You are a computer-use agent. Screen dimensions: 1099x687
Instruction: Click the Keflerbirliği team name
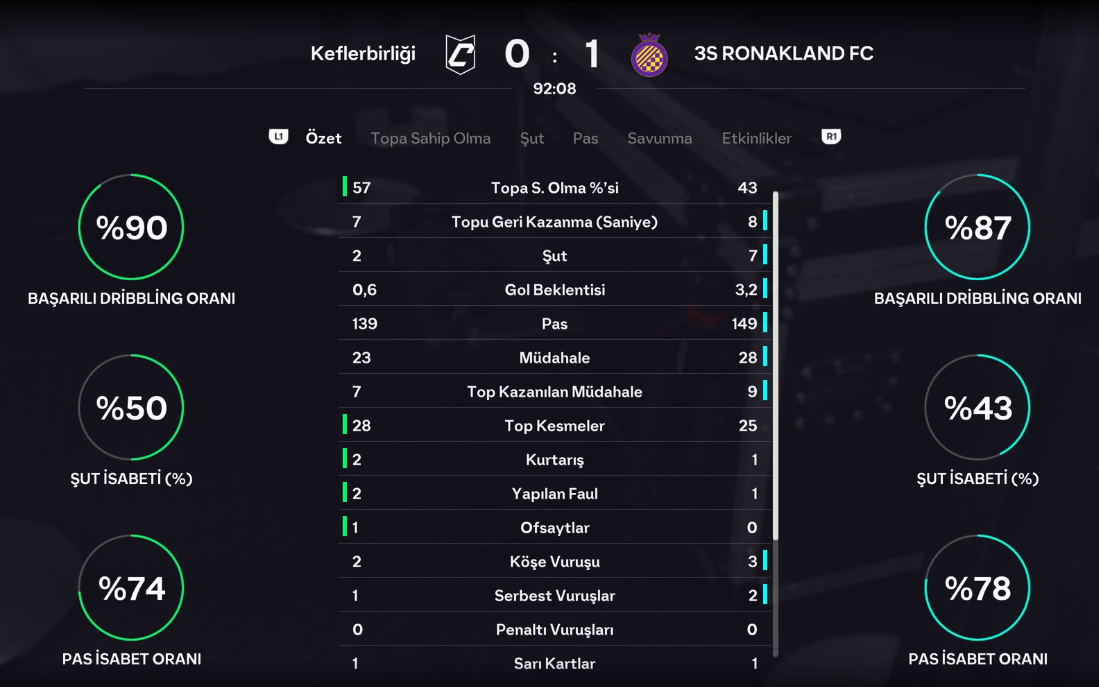(x=362, y=54)
